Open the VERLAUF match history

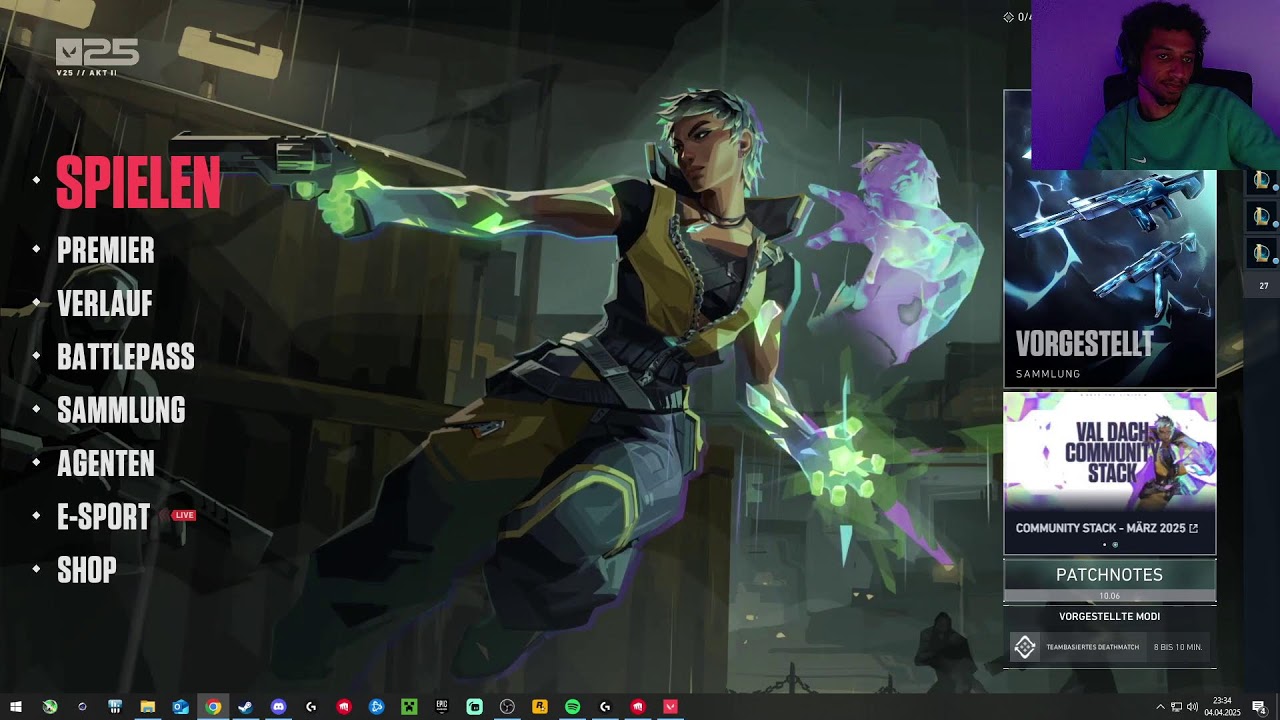[x=105, y=303]
